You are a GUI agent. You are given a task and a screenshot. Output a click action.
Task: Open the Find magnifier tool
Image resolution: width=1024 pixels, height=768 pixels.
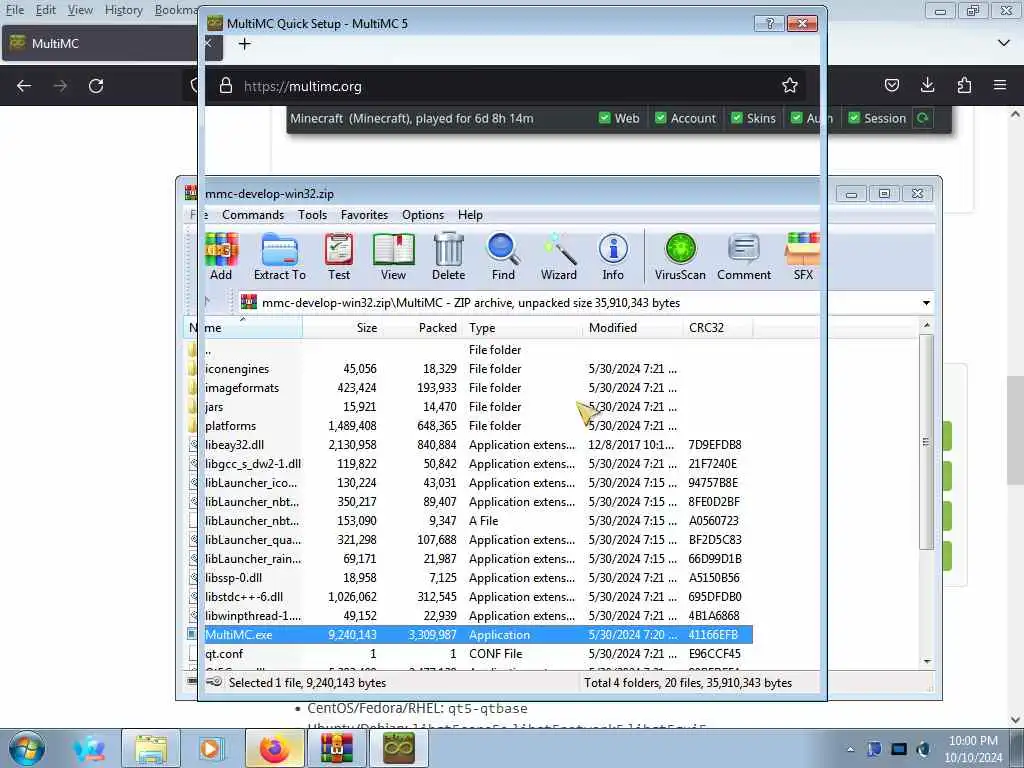[x=503, y=256]
